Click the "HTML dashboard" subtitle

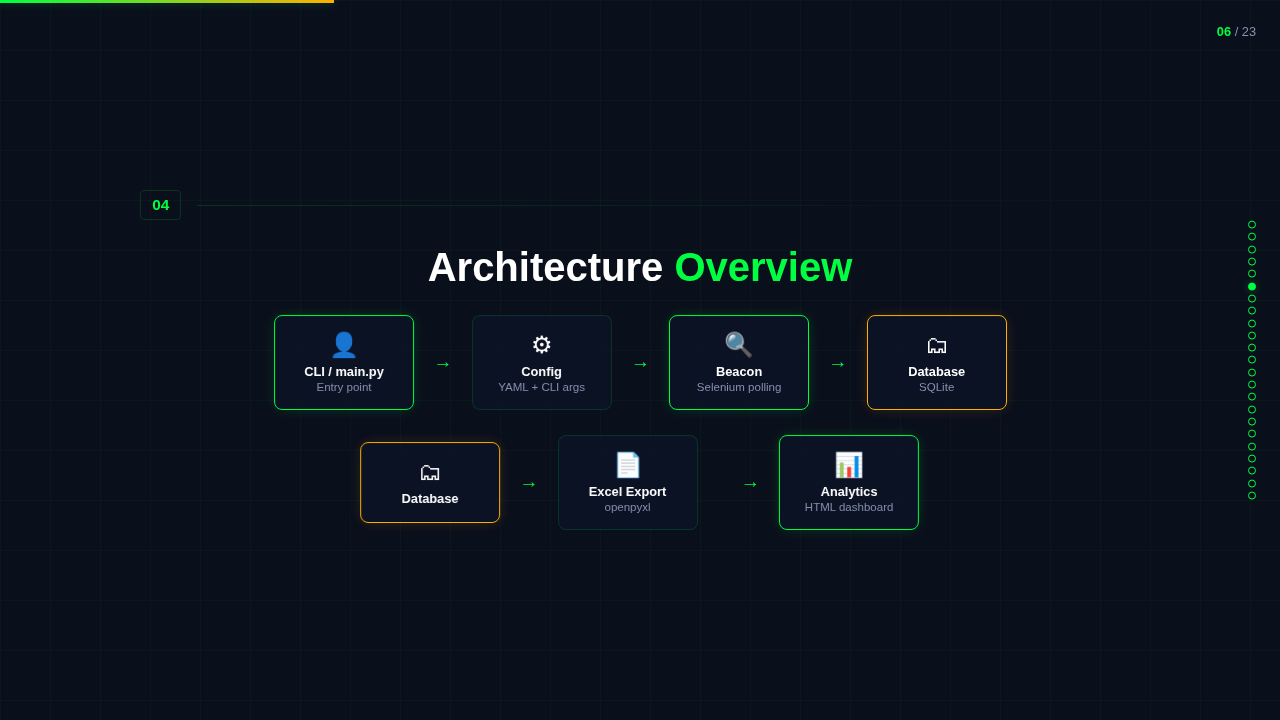pyautogui.click(x=849, y=507)
